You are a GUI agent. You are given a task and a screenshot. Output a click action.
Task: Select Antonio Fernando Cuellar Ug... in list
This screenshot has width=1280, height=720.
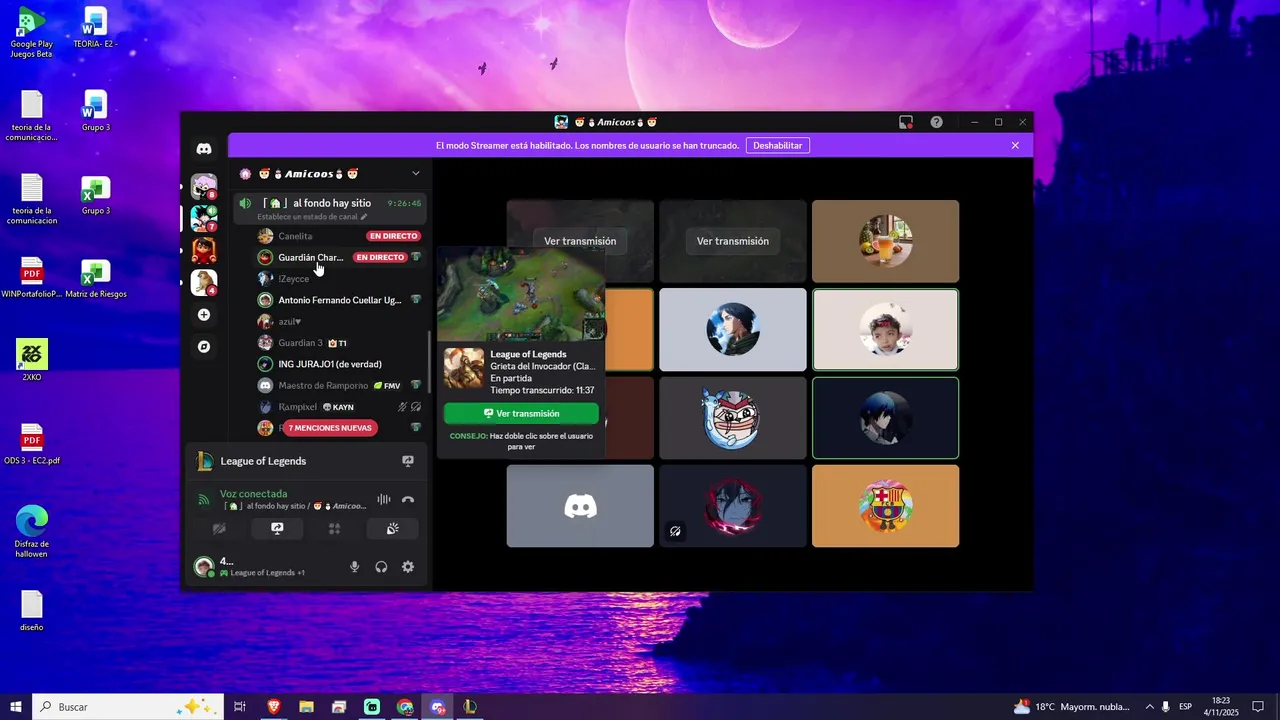339,300
